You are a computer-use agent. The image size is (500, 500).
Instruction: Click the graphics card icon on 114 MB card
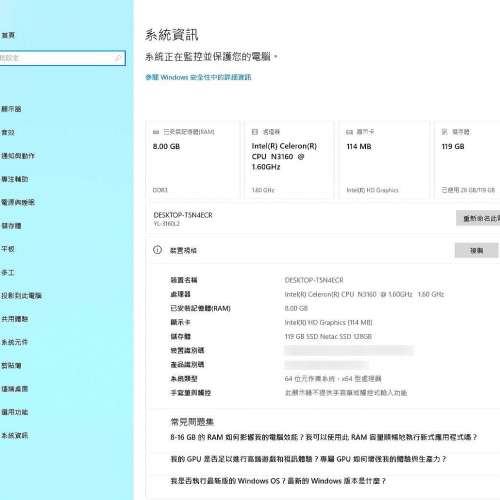(x=349, y=132)
